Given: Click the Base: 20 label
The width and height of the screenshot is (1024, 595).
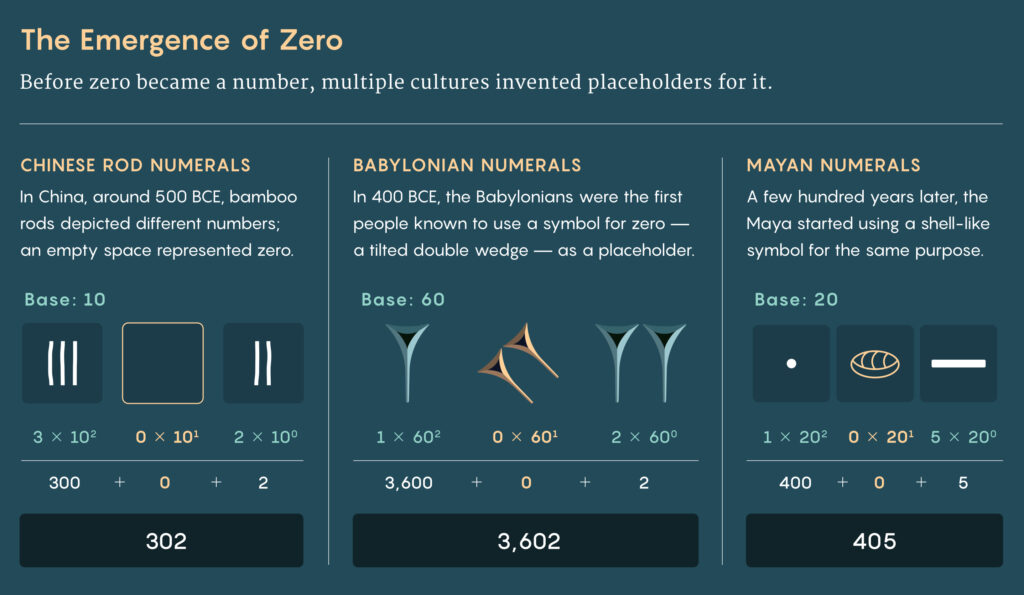Looking at the screenshot, I should (x=796, y=299).
